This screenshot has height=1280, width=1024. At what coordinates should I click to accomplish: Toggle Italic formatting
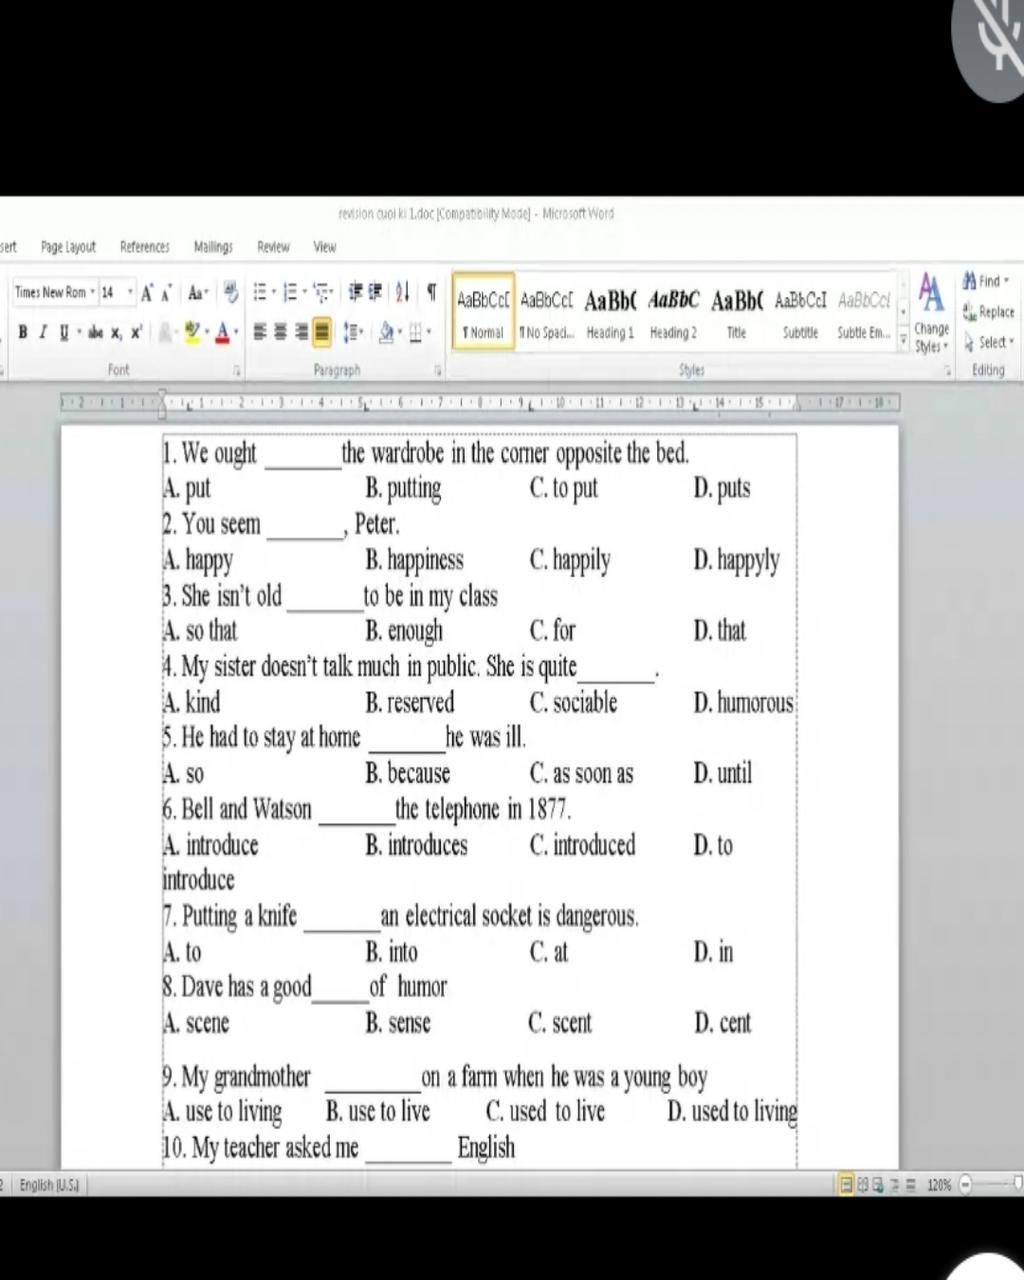click(43, 332)
